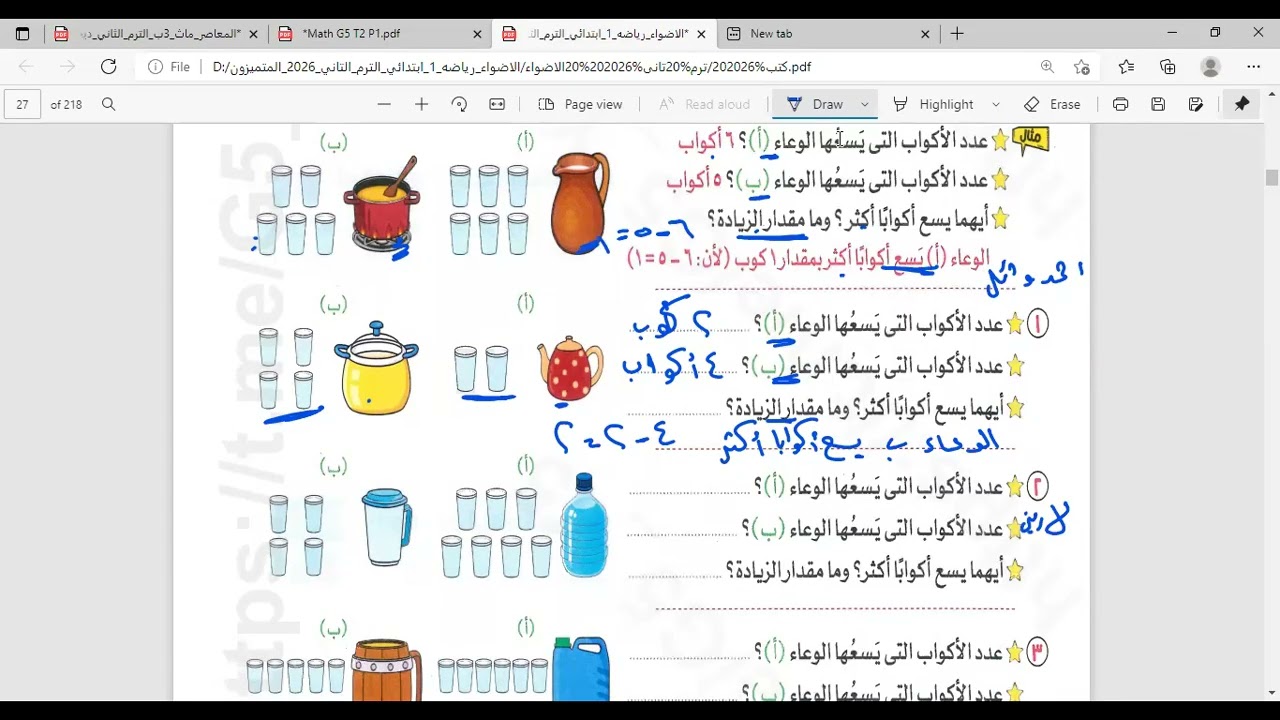Screen dimensions: 1280x720
Task: Click the brown clay jug picture
Action: (x=580, y=203)
